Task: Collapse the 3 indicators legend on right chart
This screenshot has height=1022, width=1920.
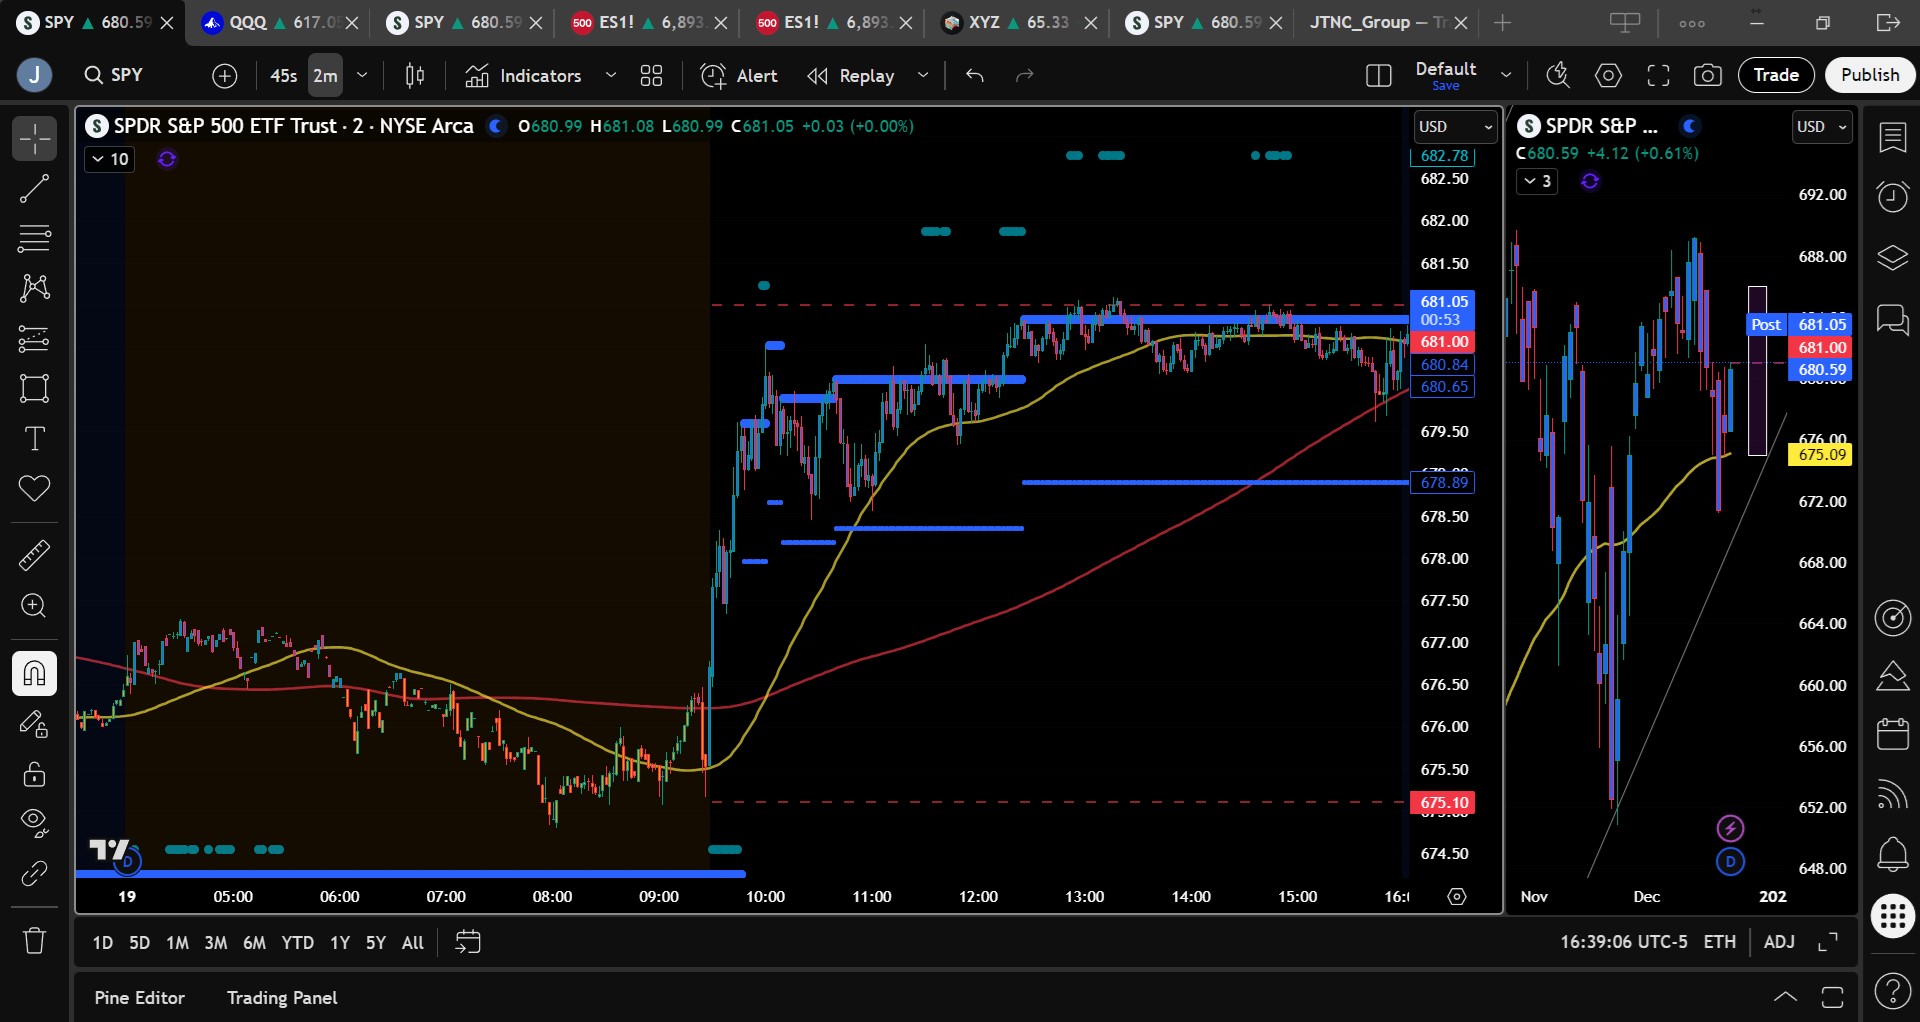Action: click(1538, 181)
